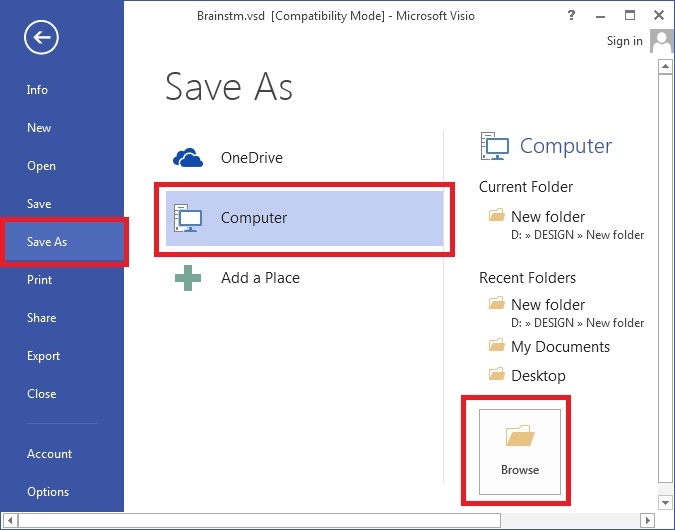Open Visio Options
This screenshot has width=675, height=530.
coord(48,492)
